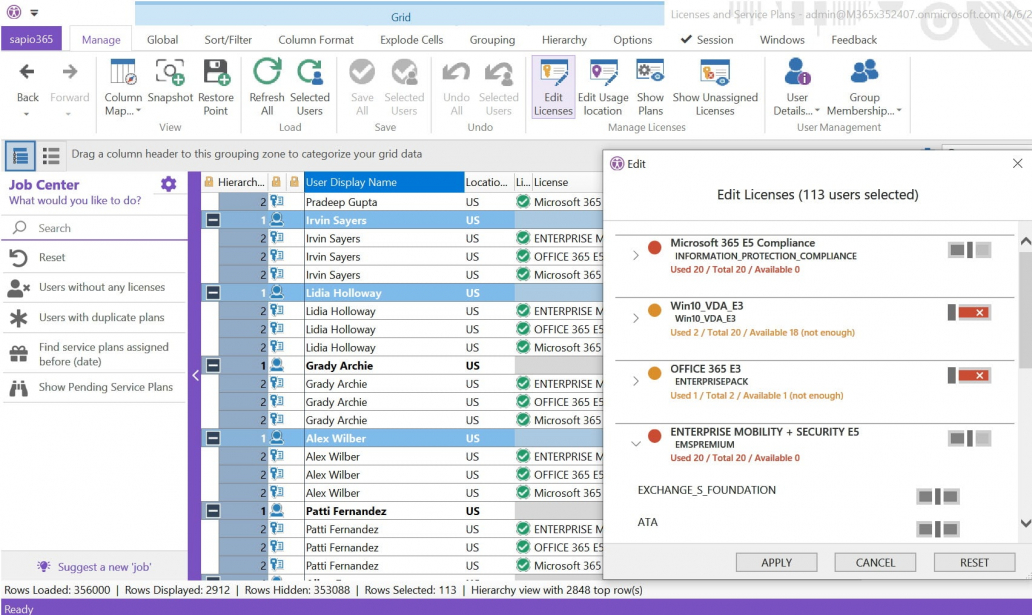
Task: Open Edit Usage location tool
Action: click(x=603, y=87)
